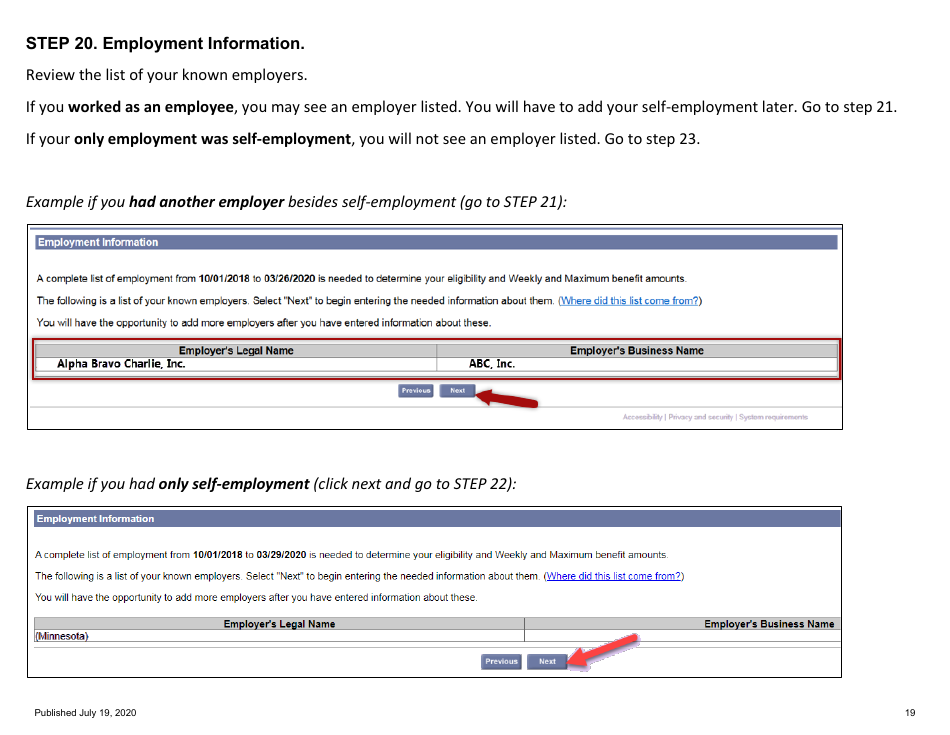This screenshot has height=735, width=950.
Task: Click the 'System requirements' footer link
Action: point(774,416)
